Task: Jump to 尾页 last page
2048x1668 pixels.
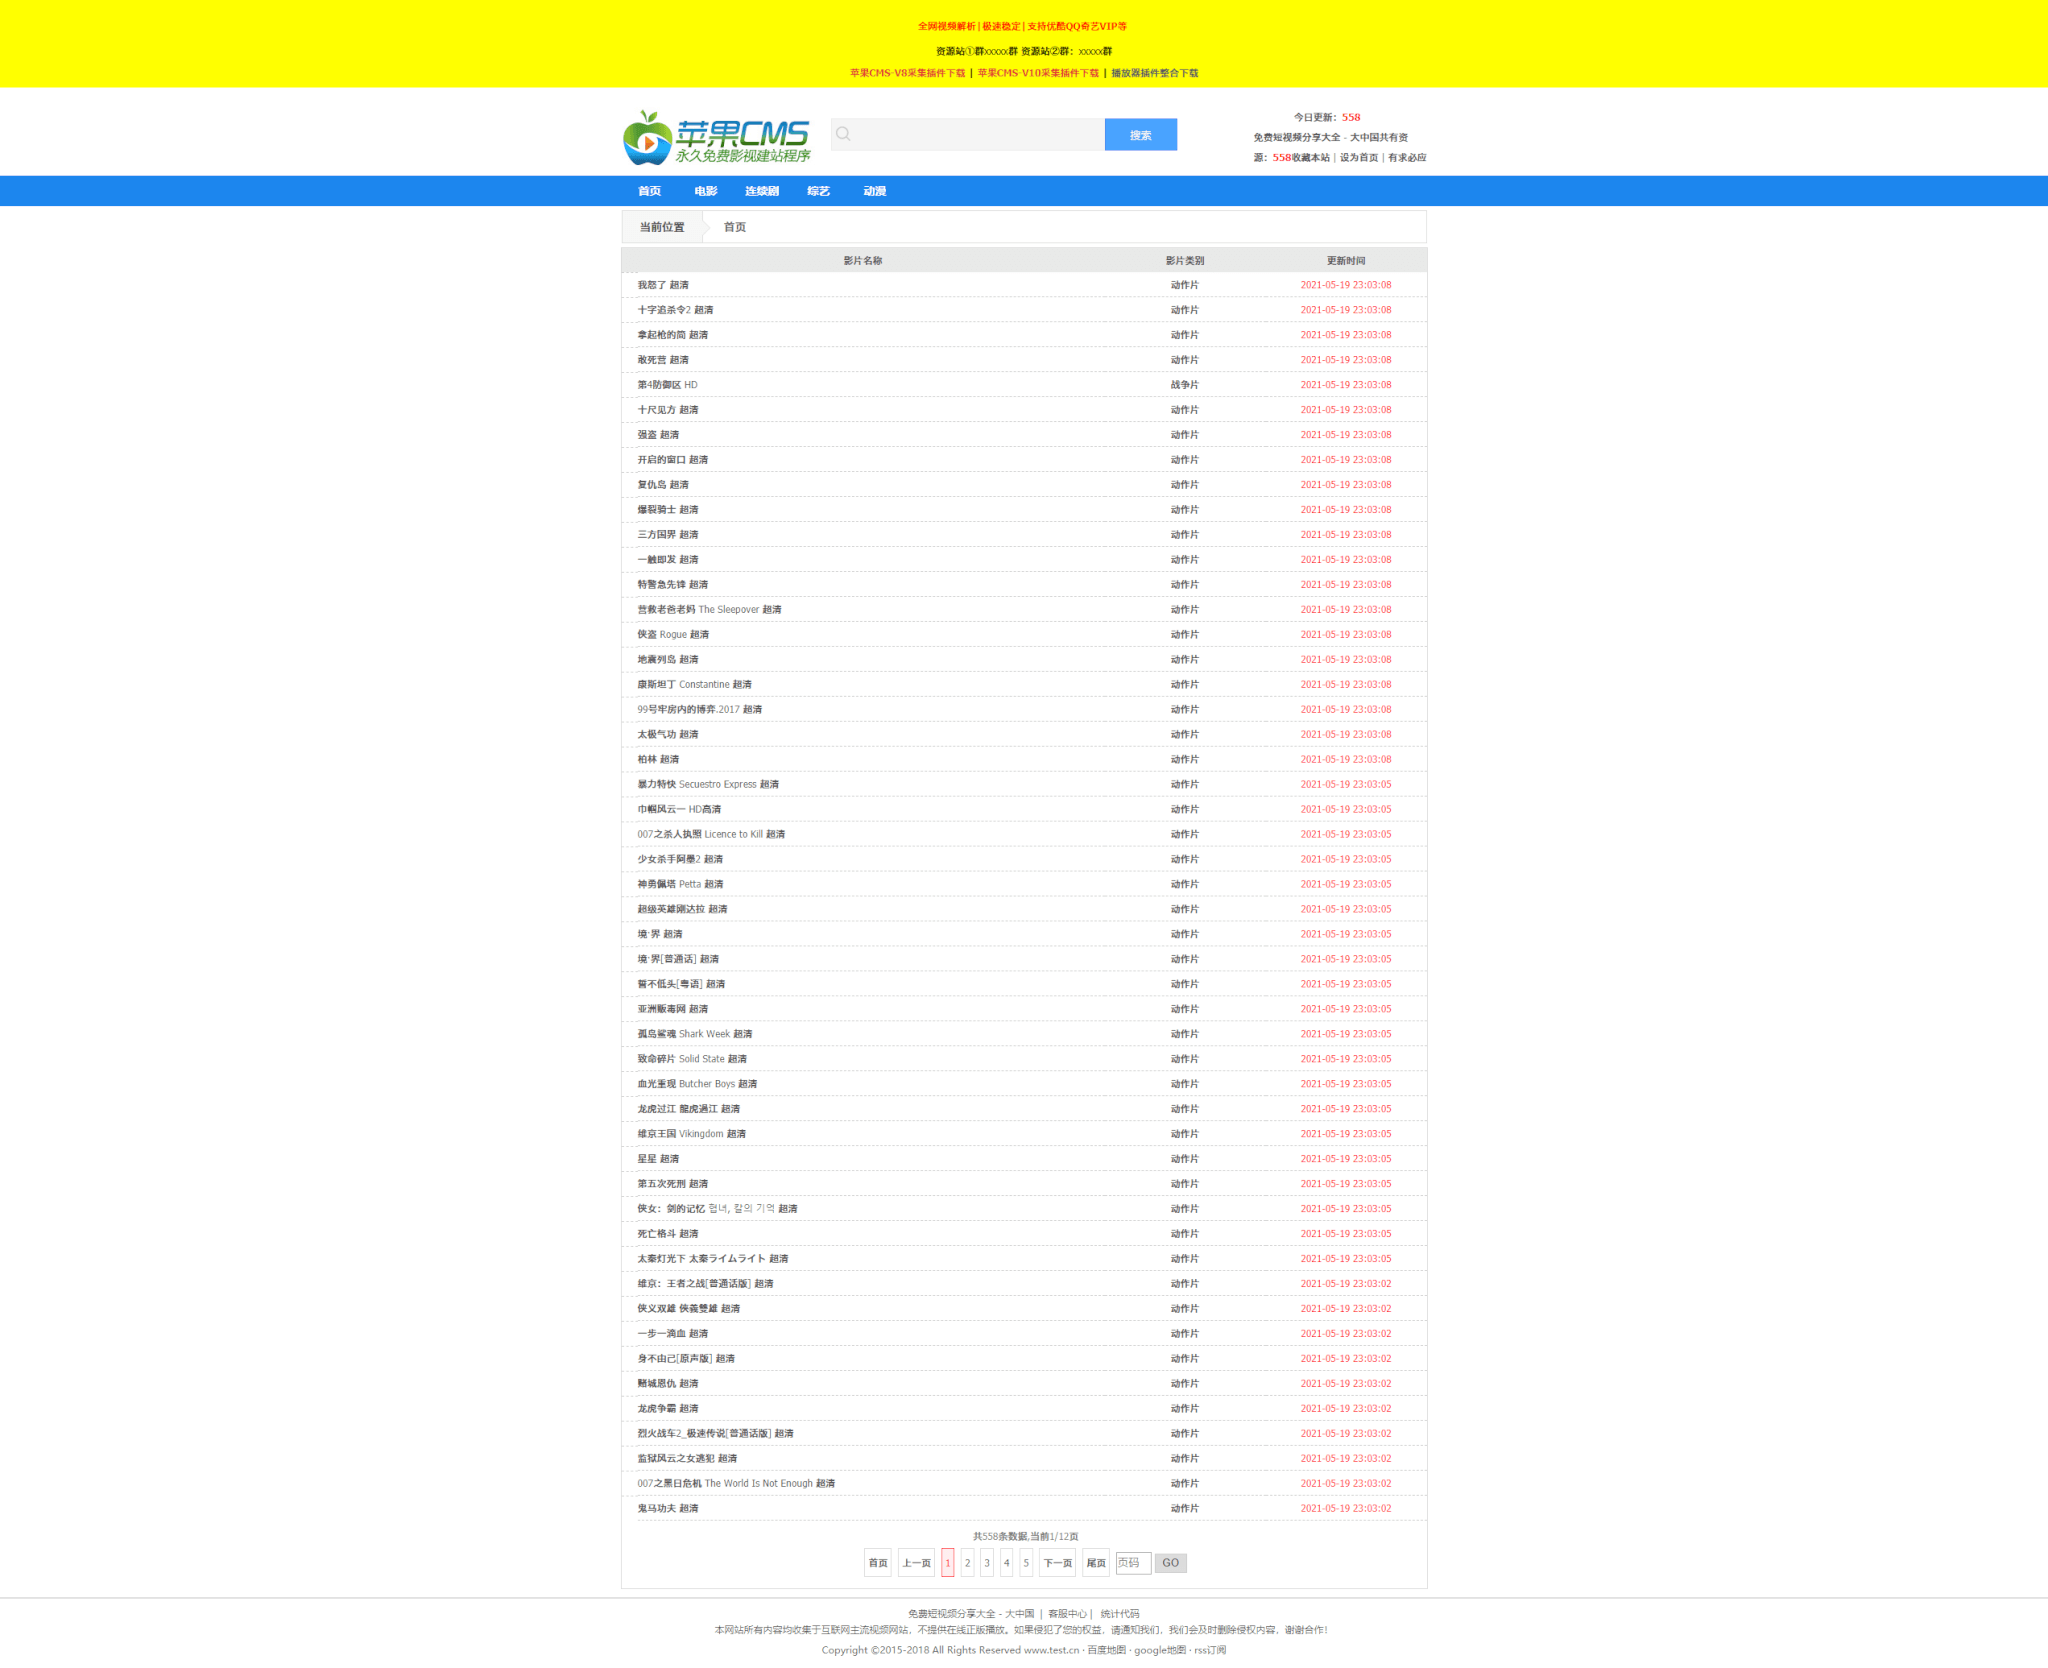Action: tap(1096, 1563)
